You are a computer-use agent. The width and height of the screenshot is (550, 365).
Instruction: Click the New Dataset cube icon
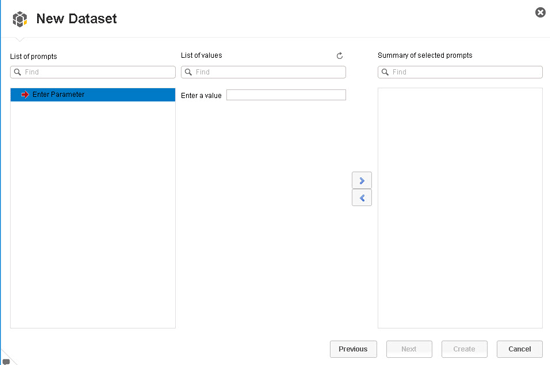[x=20, y=19]
